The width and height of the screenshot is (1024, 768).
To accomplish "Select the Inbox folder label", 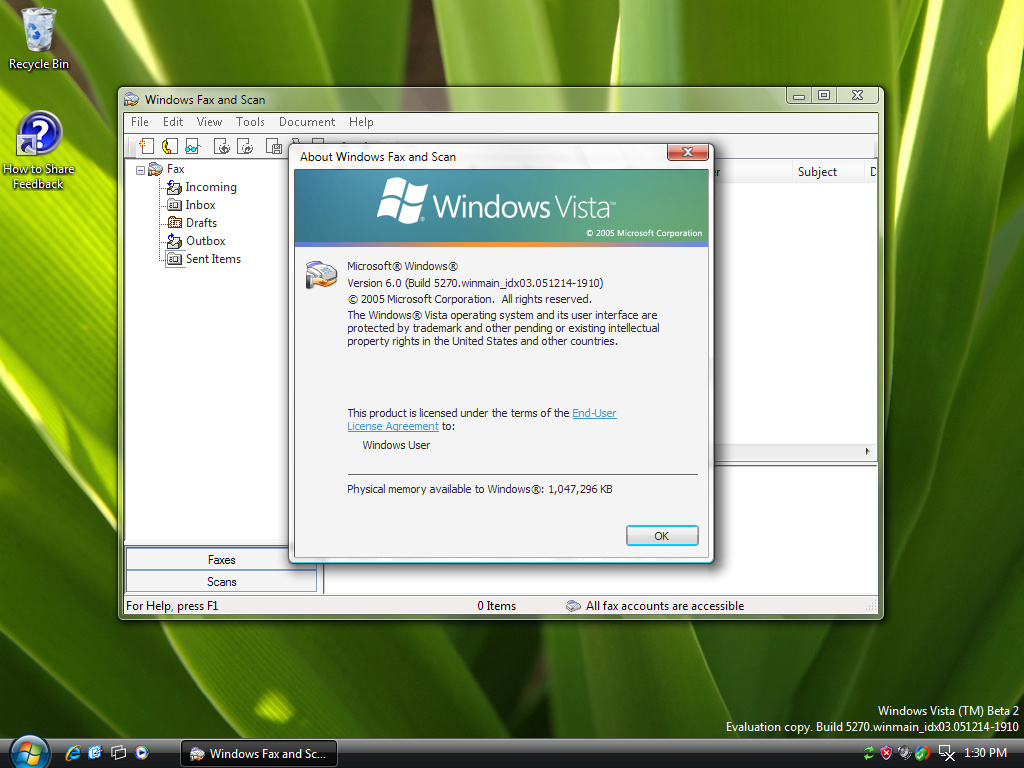I will coord(200,205).
